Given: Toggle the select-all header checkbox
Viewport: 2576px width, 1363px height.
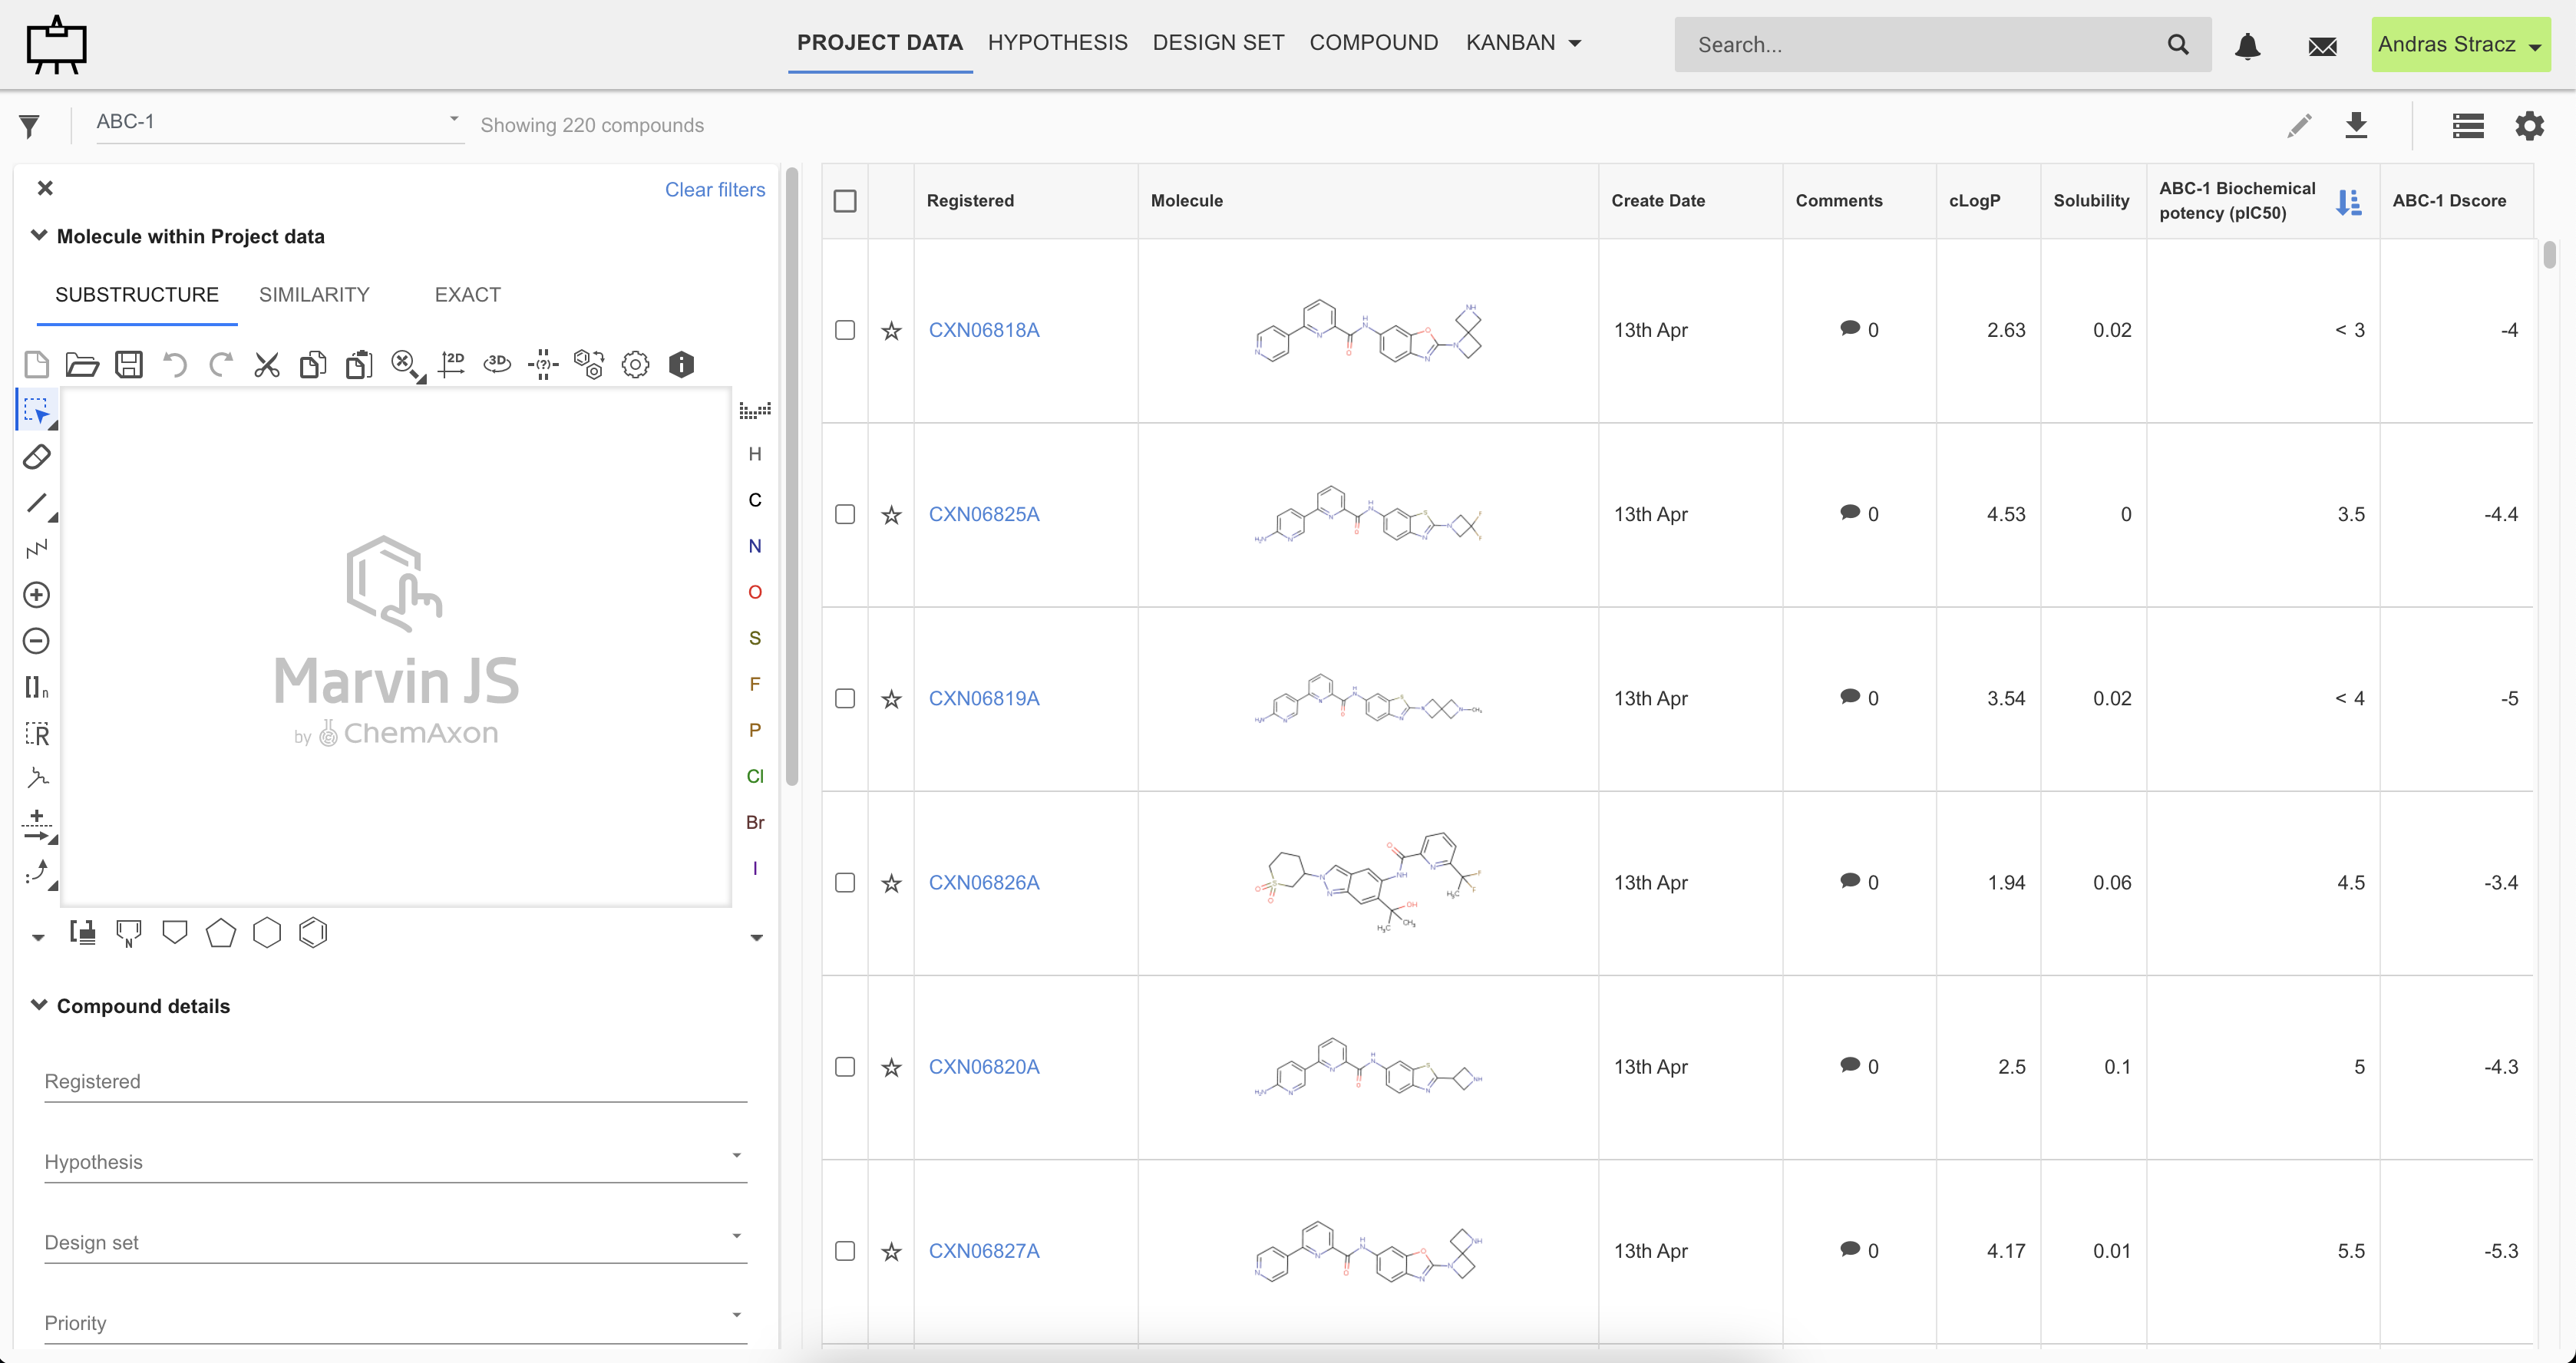Looking at the screenshot, I should (845, 201).
